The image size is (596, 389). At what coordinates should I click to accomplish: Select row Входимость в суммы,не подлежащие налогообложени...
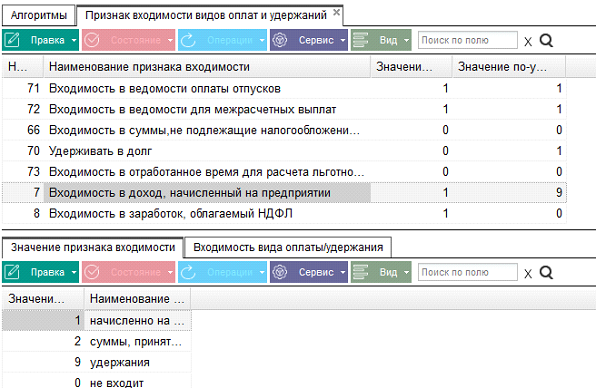click(x=284, y=130)
